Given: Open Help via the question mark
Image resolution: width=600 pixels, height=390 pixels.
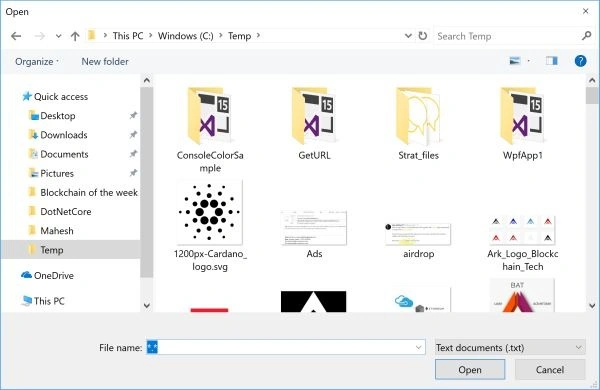Looking at the screenshot, I should (x=580, y=61).
